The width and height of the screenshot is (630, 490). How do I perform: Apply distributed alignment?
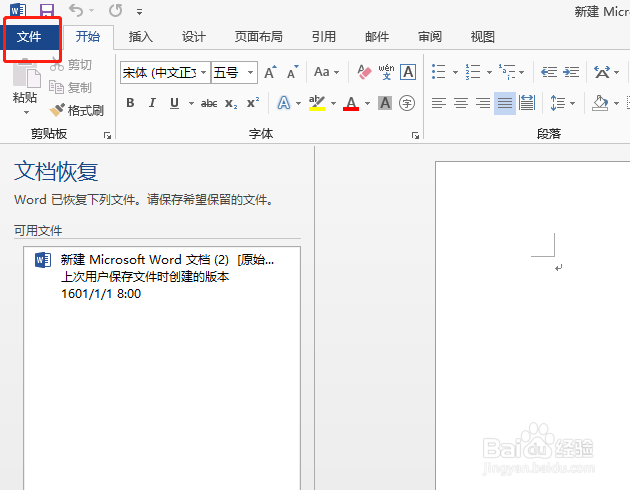[x=527, y=103]
